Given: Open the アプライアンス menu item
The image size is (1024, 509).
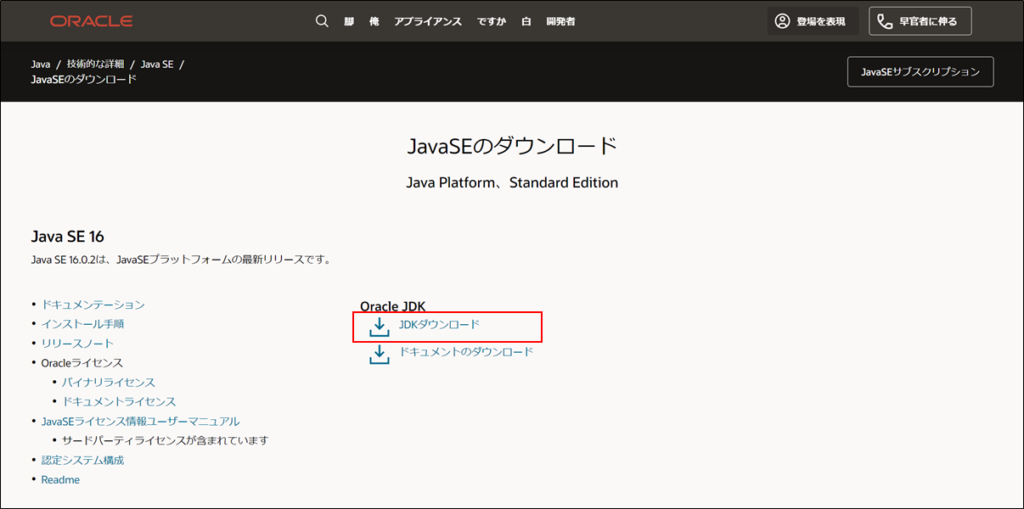Looking at the screenshot, I should coord(428,22).
